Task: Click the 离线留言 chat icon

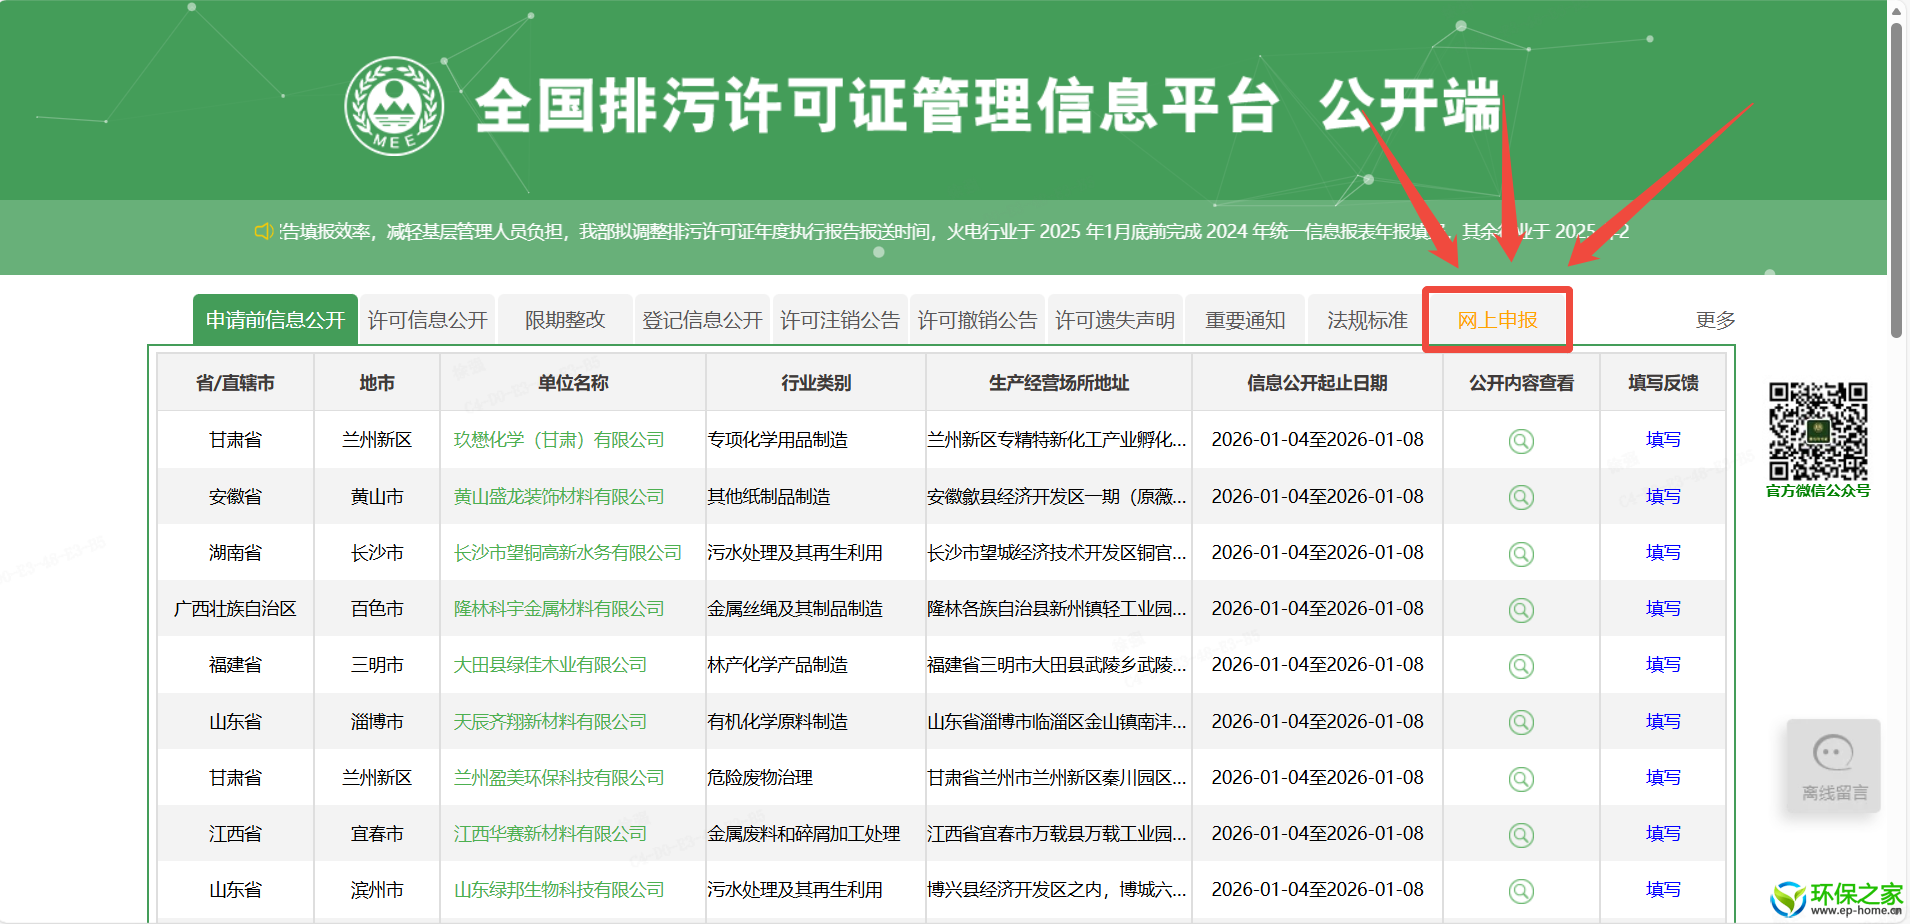Action: [x=1833, y=765]
